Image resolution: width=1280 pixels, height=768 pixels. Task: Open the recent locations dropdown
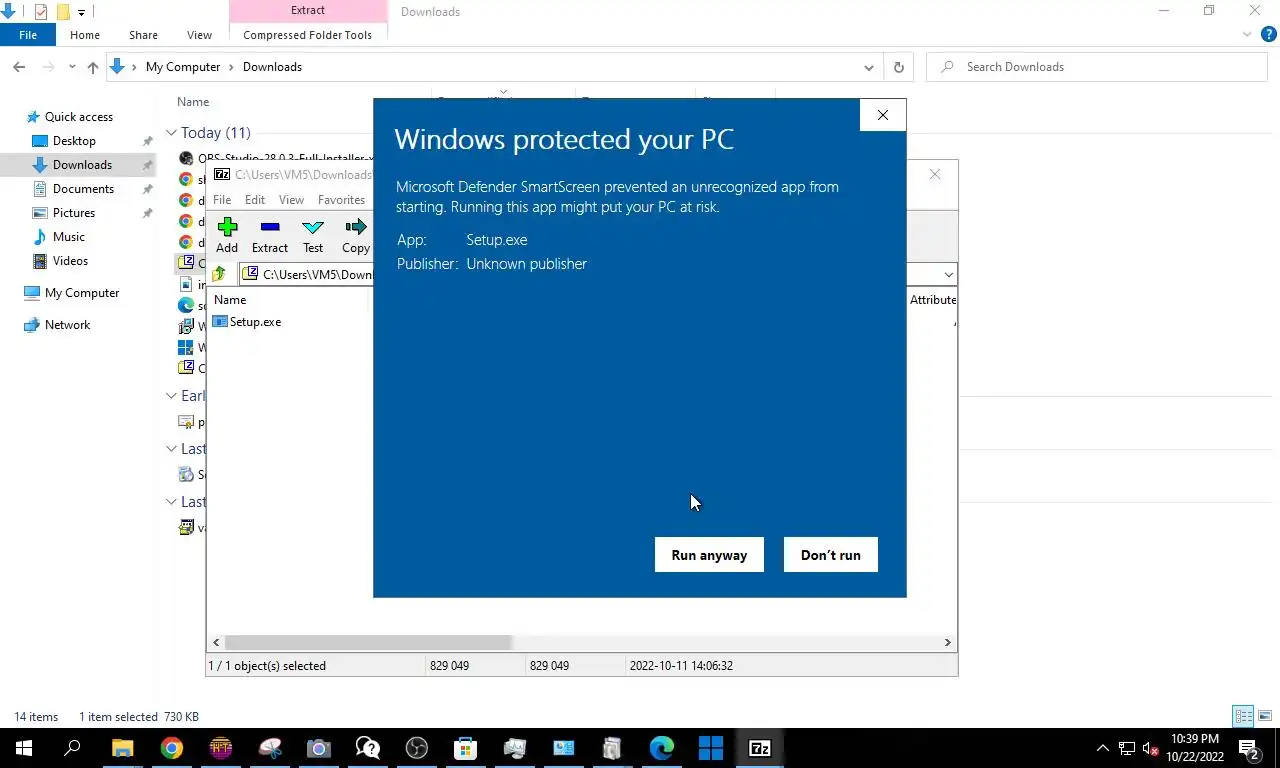coord(72,67)
